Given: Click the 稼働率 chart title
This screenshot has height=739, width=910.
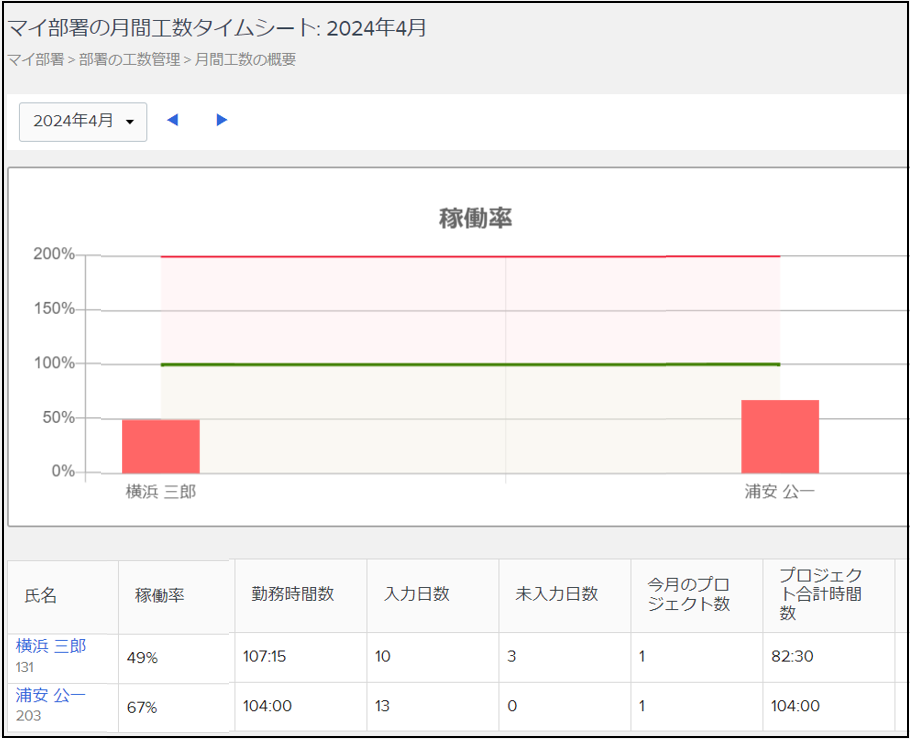Looking at the screenshot, I should click(x=475, y=218).
